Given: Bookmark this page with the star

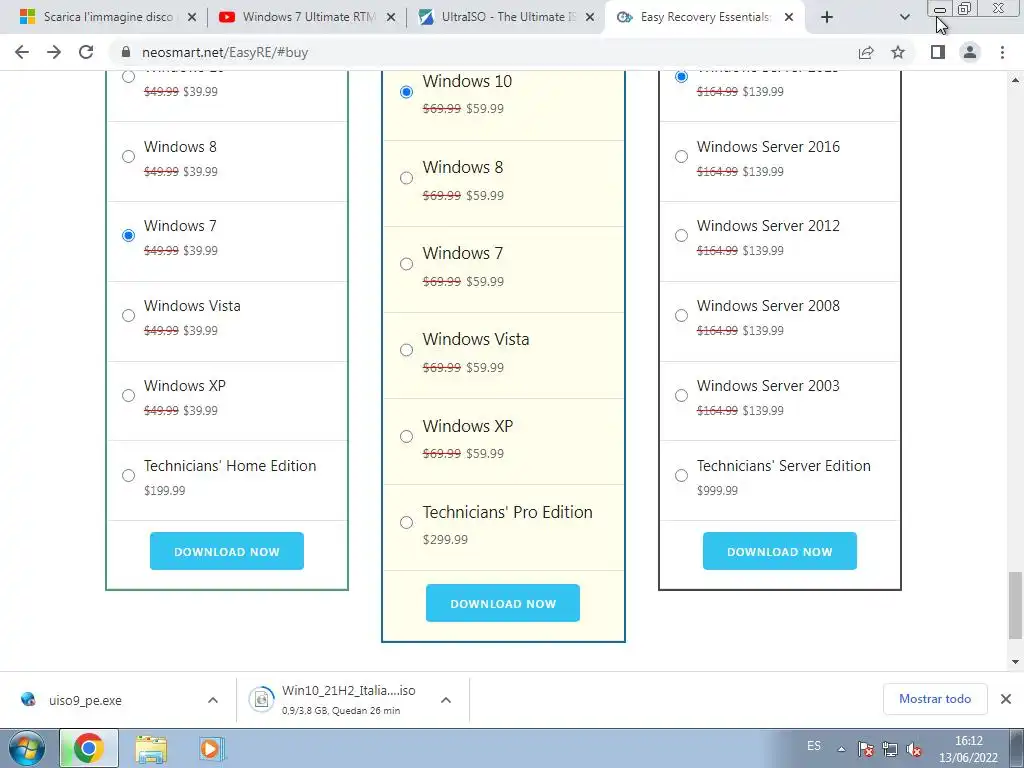Looking at the screenshot, I should (x=899, y=52).
